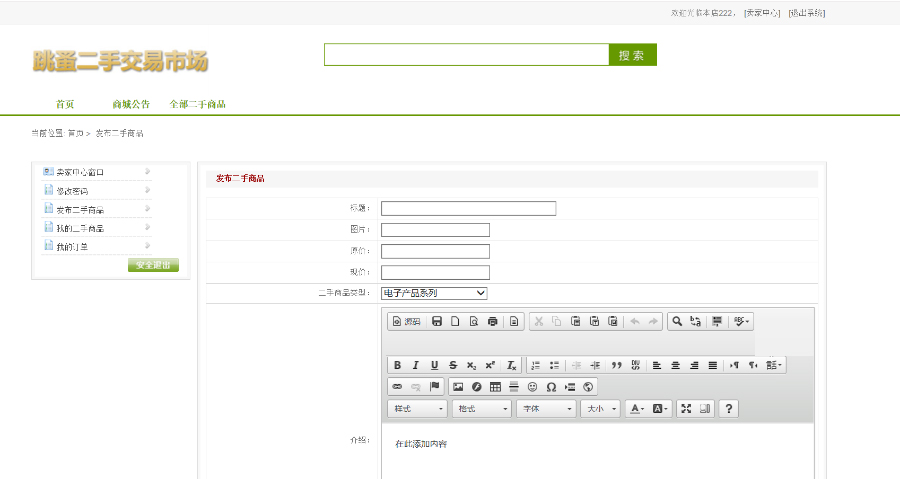Insert a table using the table icon
Viewport: 900px width, 479px height.
495,386
